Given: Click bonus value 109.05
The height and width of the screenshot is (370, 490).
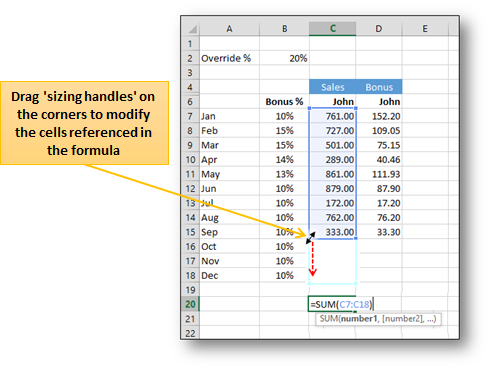Looking at the screenshot, I should (379, 131).
